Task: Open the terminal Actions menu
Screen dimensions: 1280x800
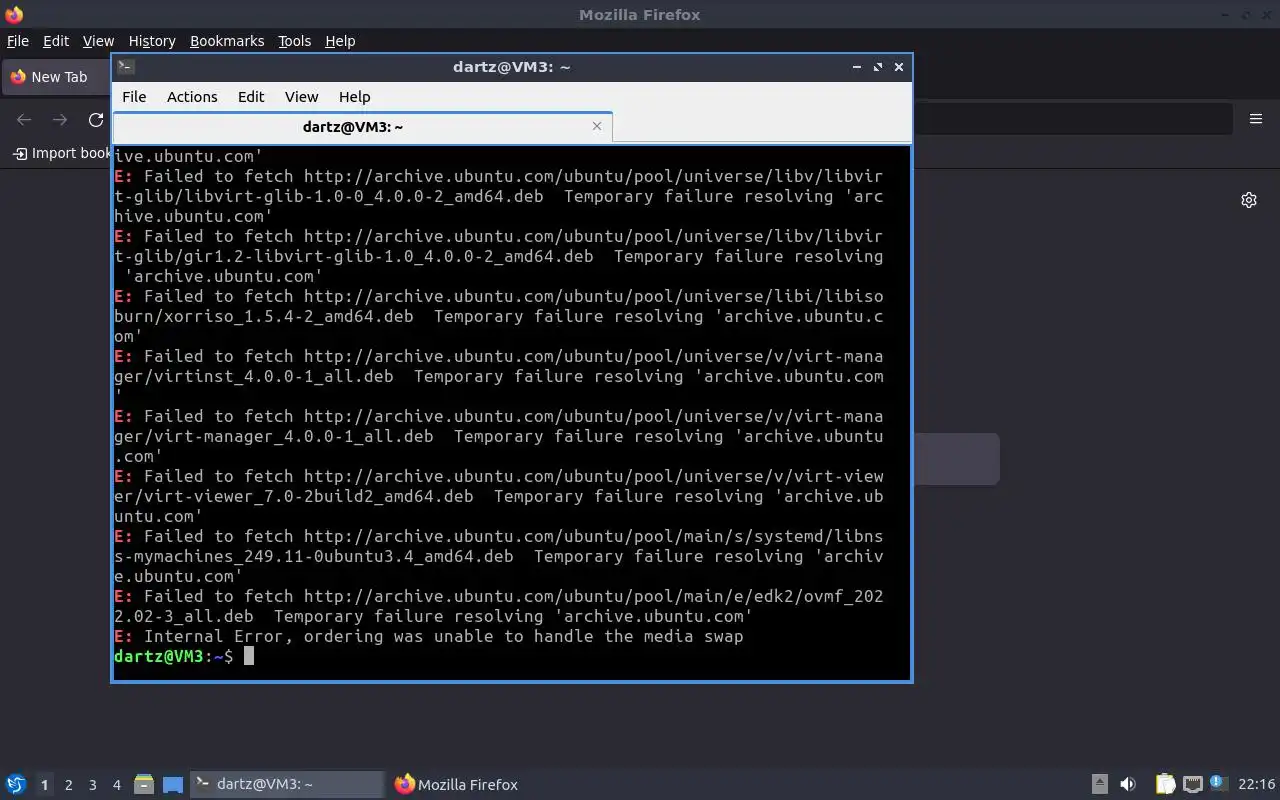Action: coord(192,97)
